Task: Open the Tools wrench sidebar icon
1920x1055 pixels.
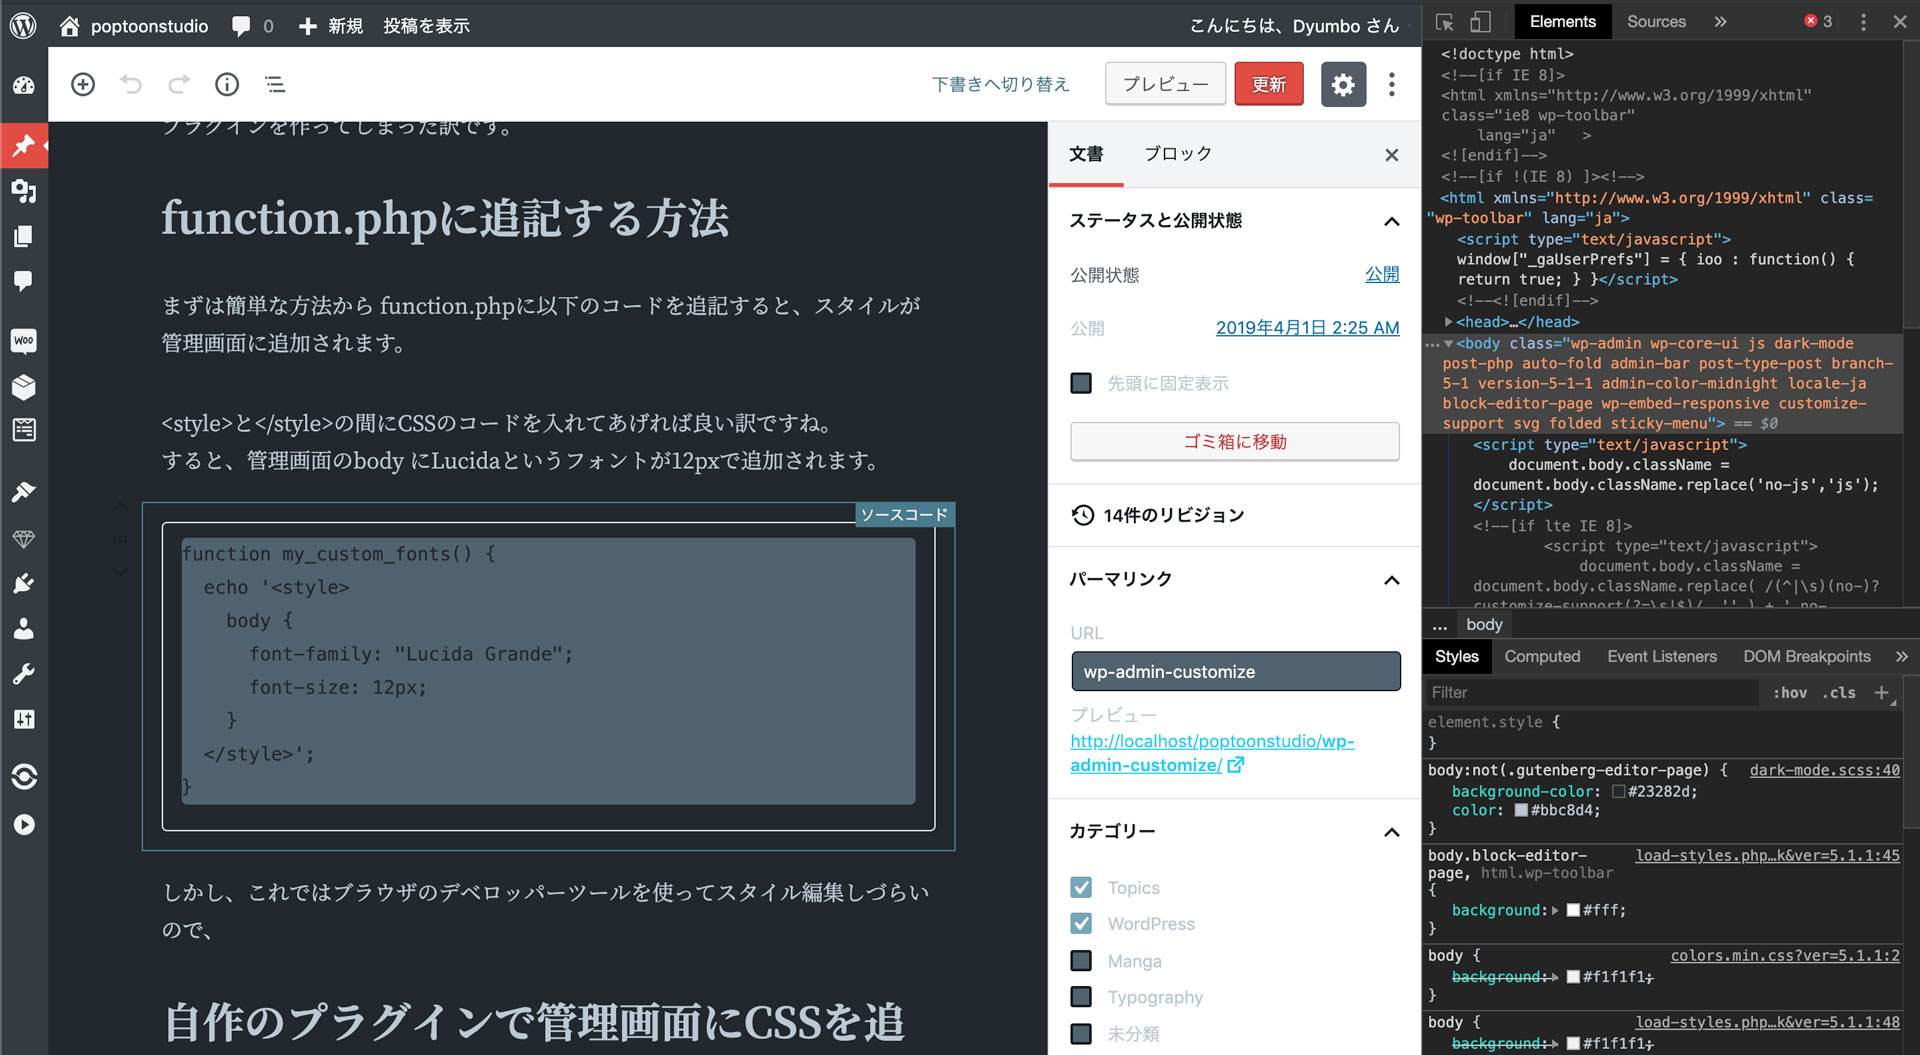Action: point(24,673)
